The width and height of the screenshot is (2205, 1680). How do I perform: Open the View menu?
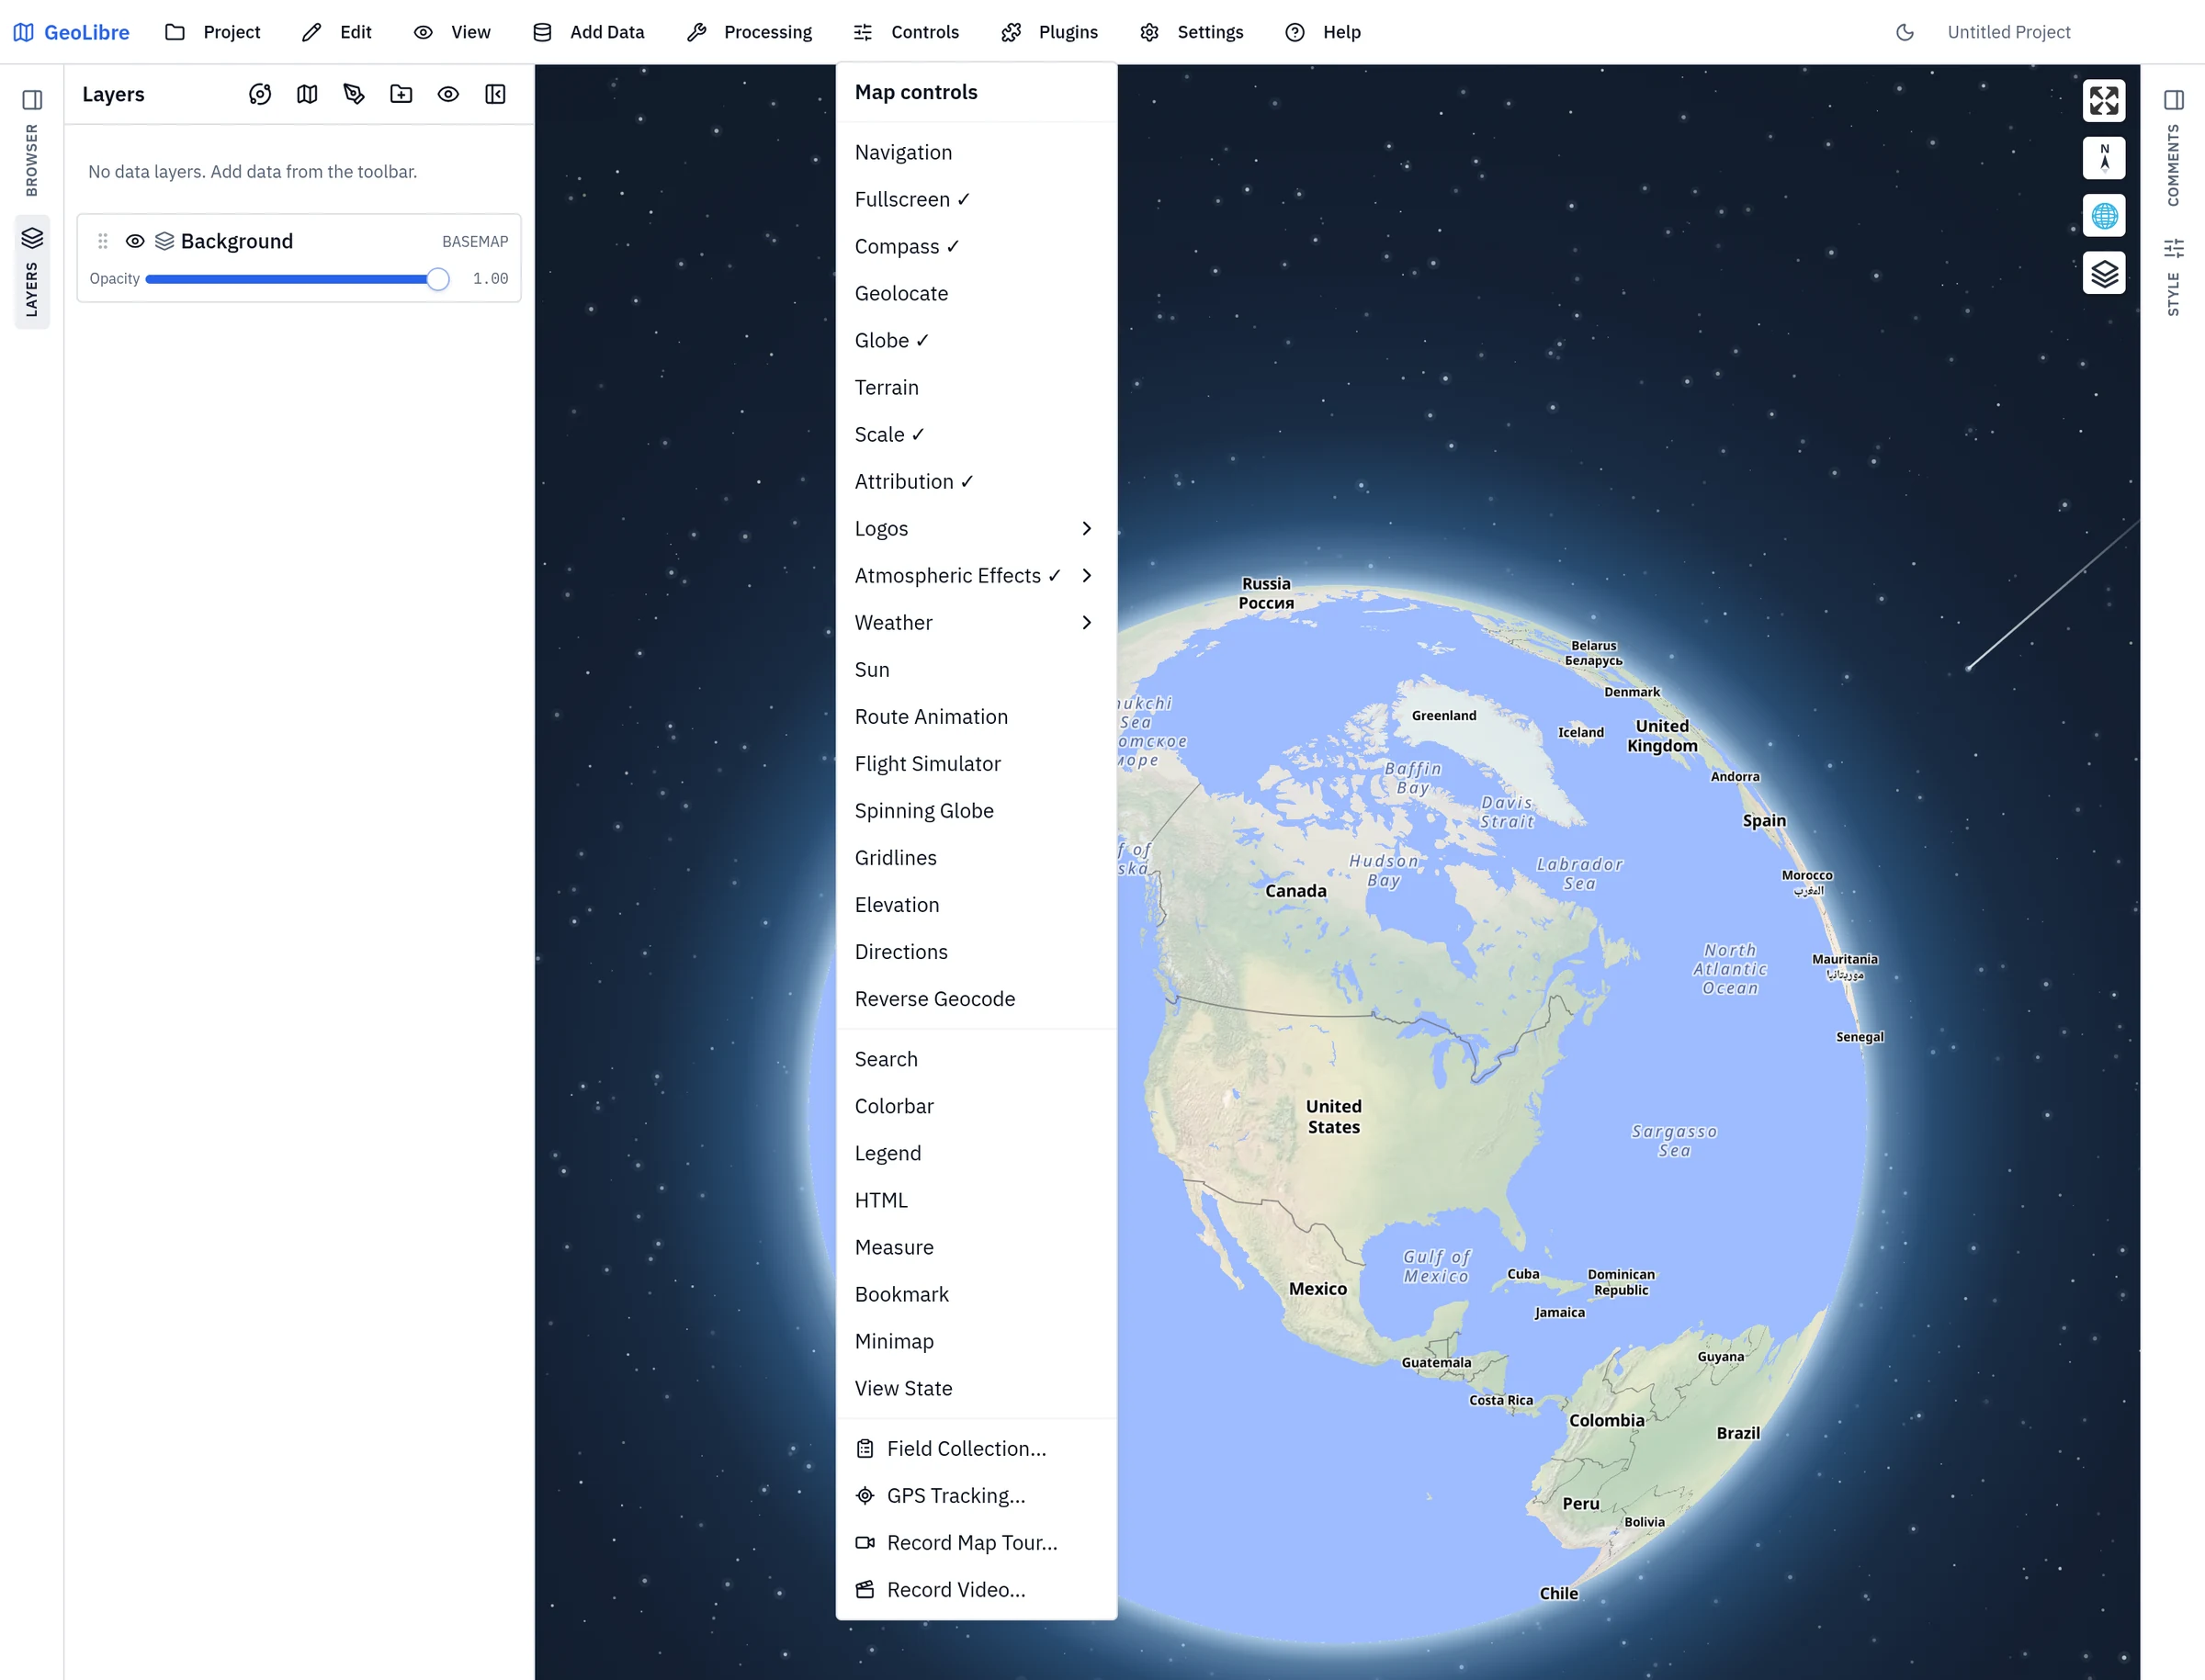tap(452, 32)
